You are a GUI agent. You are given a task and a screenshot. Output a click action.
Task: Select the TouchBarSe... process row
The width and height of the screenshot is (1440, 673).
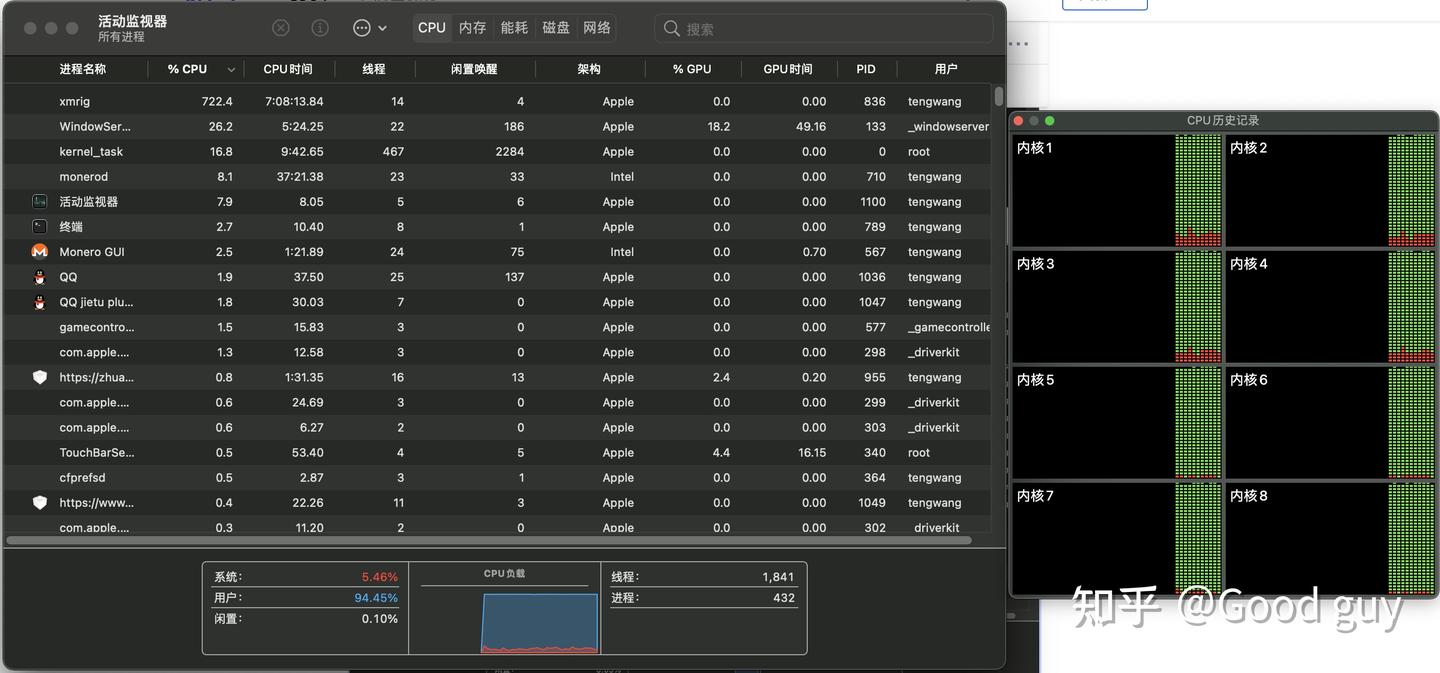click(x=498, y=452)
